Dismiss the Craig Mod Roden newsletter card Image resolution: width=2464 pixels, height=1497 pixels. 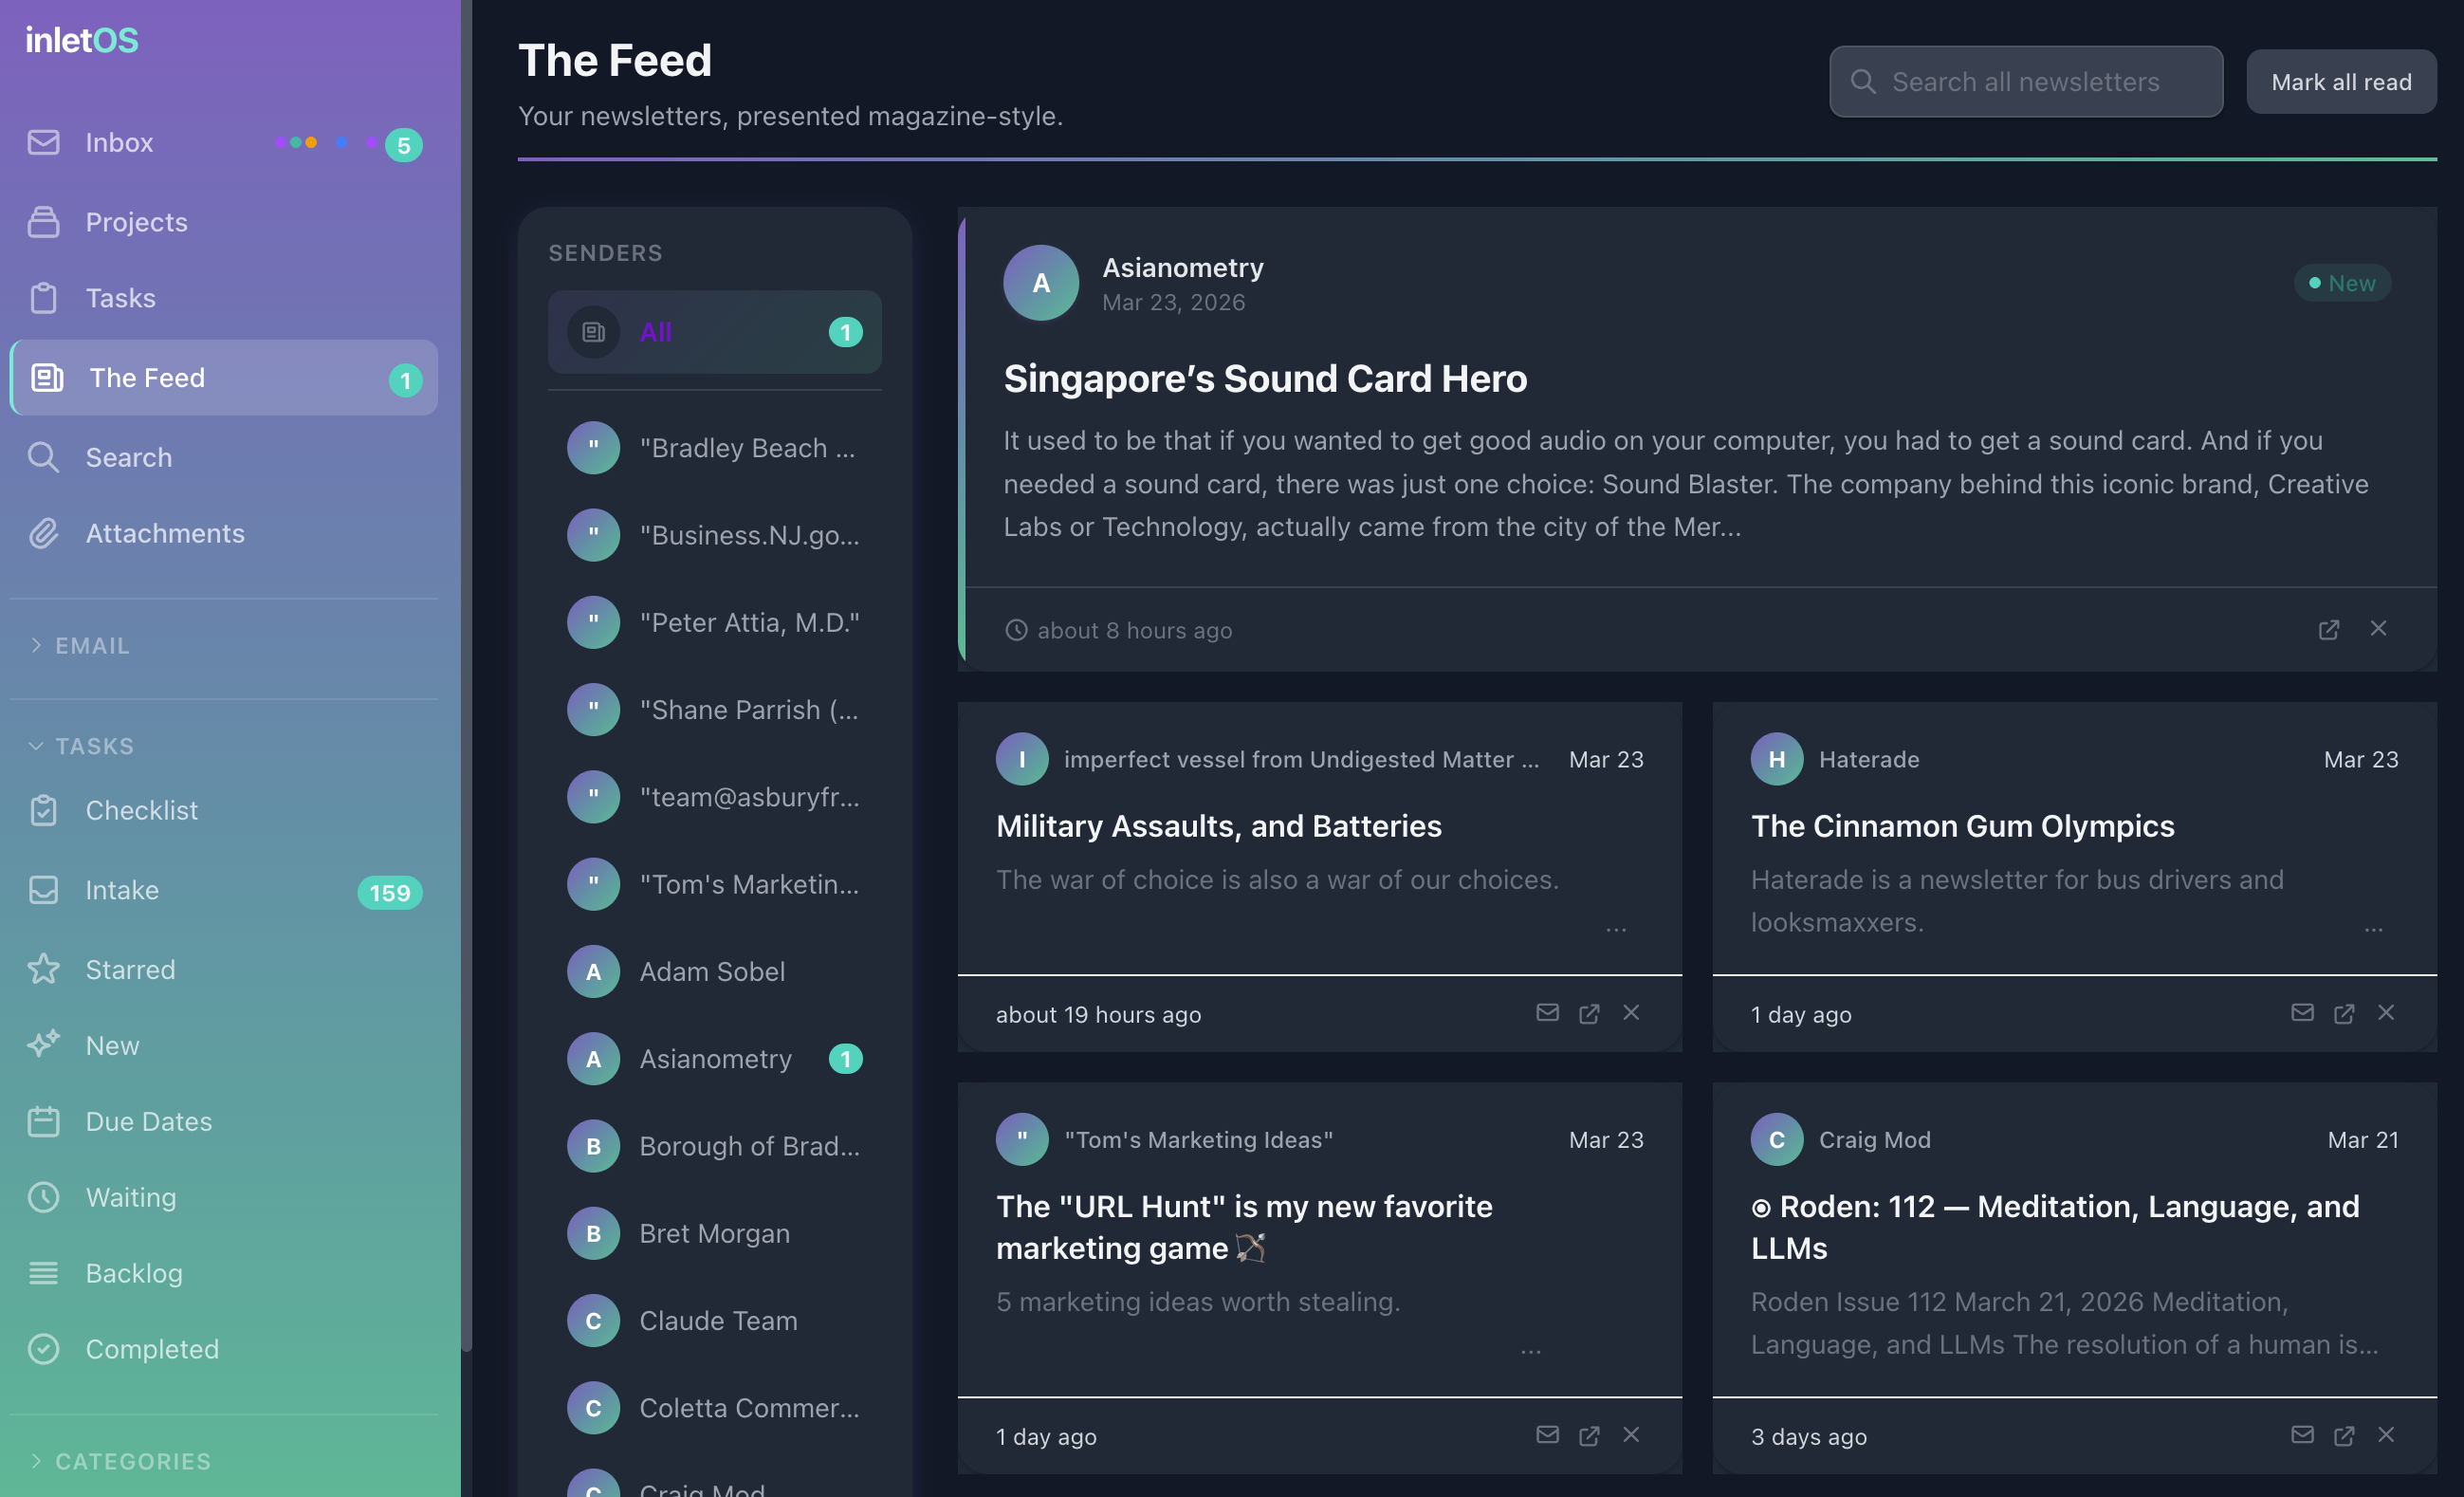(x=2386, y=1435)
